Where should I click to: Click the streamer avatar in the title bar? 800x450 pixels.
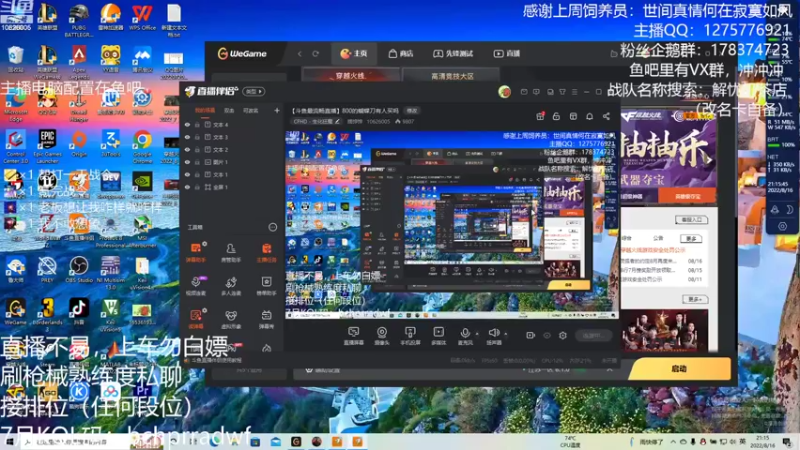click(504, 92)
